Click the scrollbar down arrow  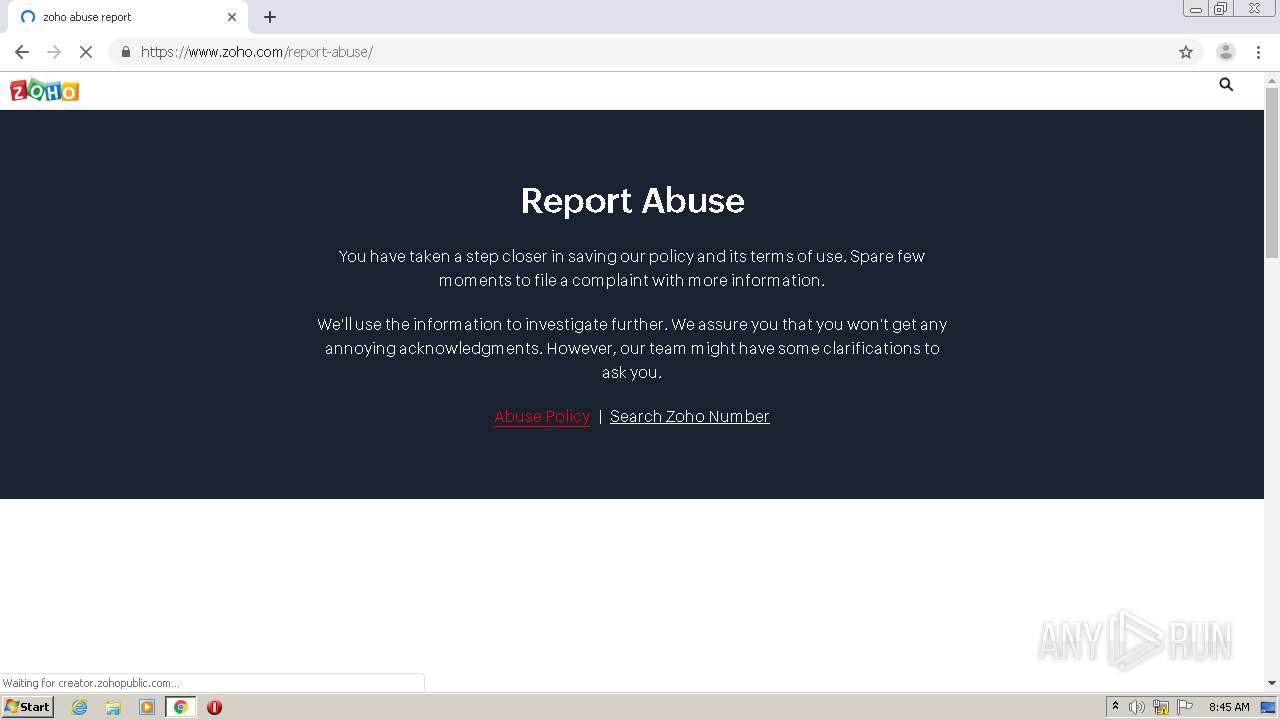click(x=1272, y=683)
